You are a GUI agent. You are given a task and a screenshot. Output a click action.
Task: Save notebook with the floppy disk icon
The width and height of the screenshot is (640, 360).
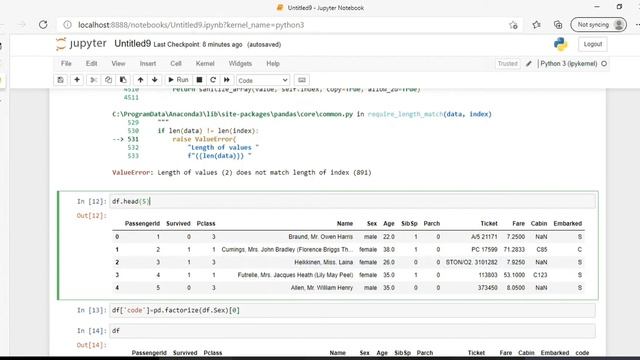(x=60, y=80)
